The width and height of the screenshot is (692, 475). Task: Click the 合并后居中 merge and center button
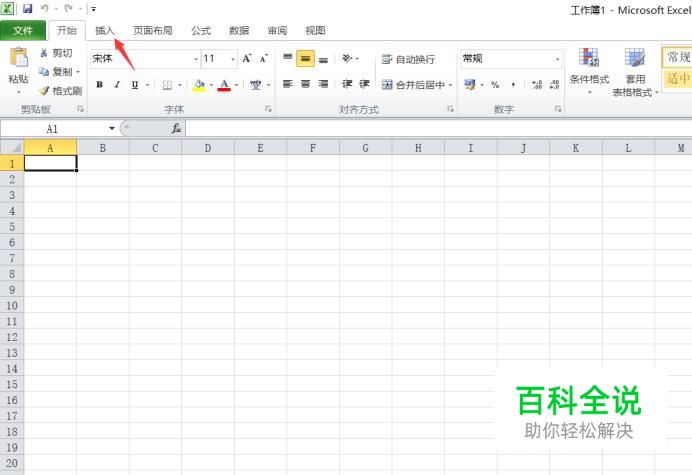coord(413,85)
